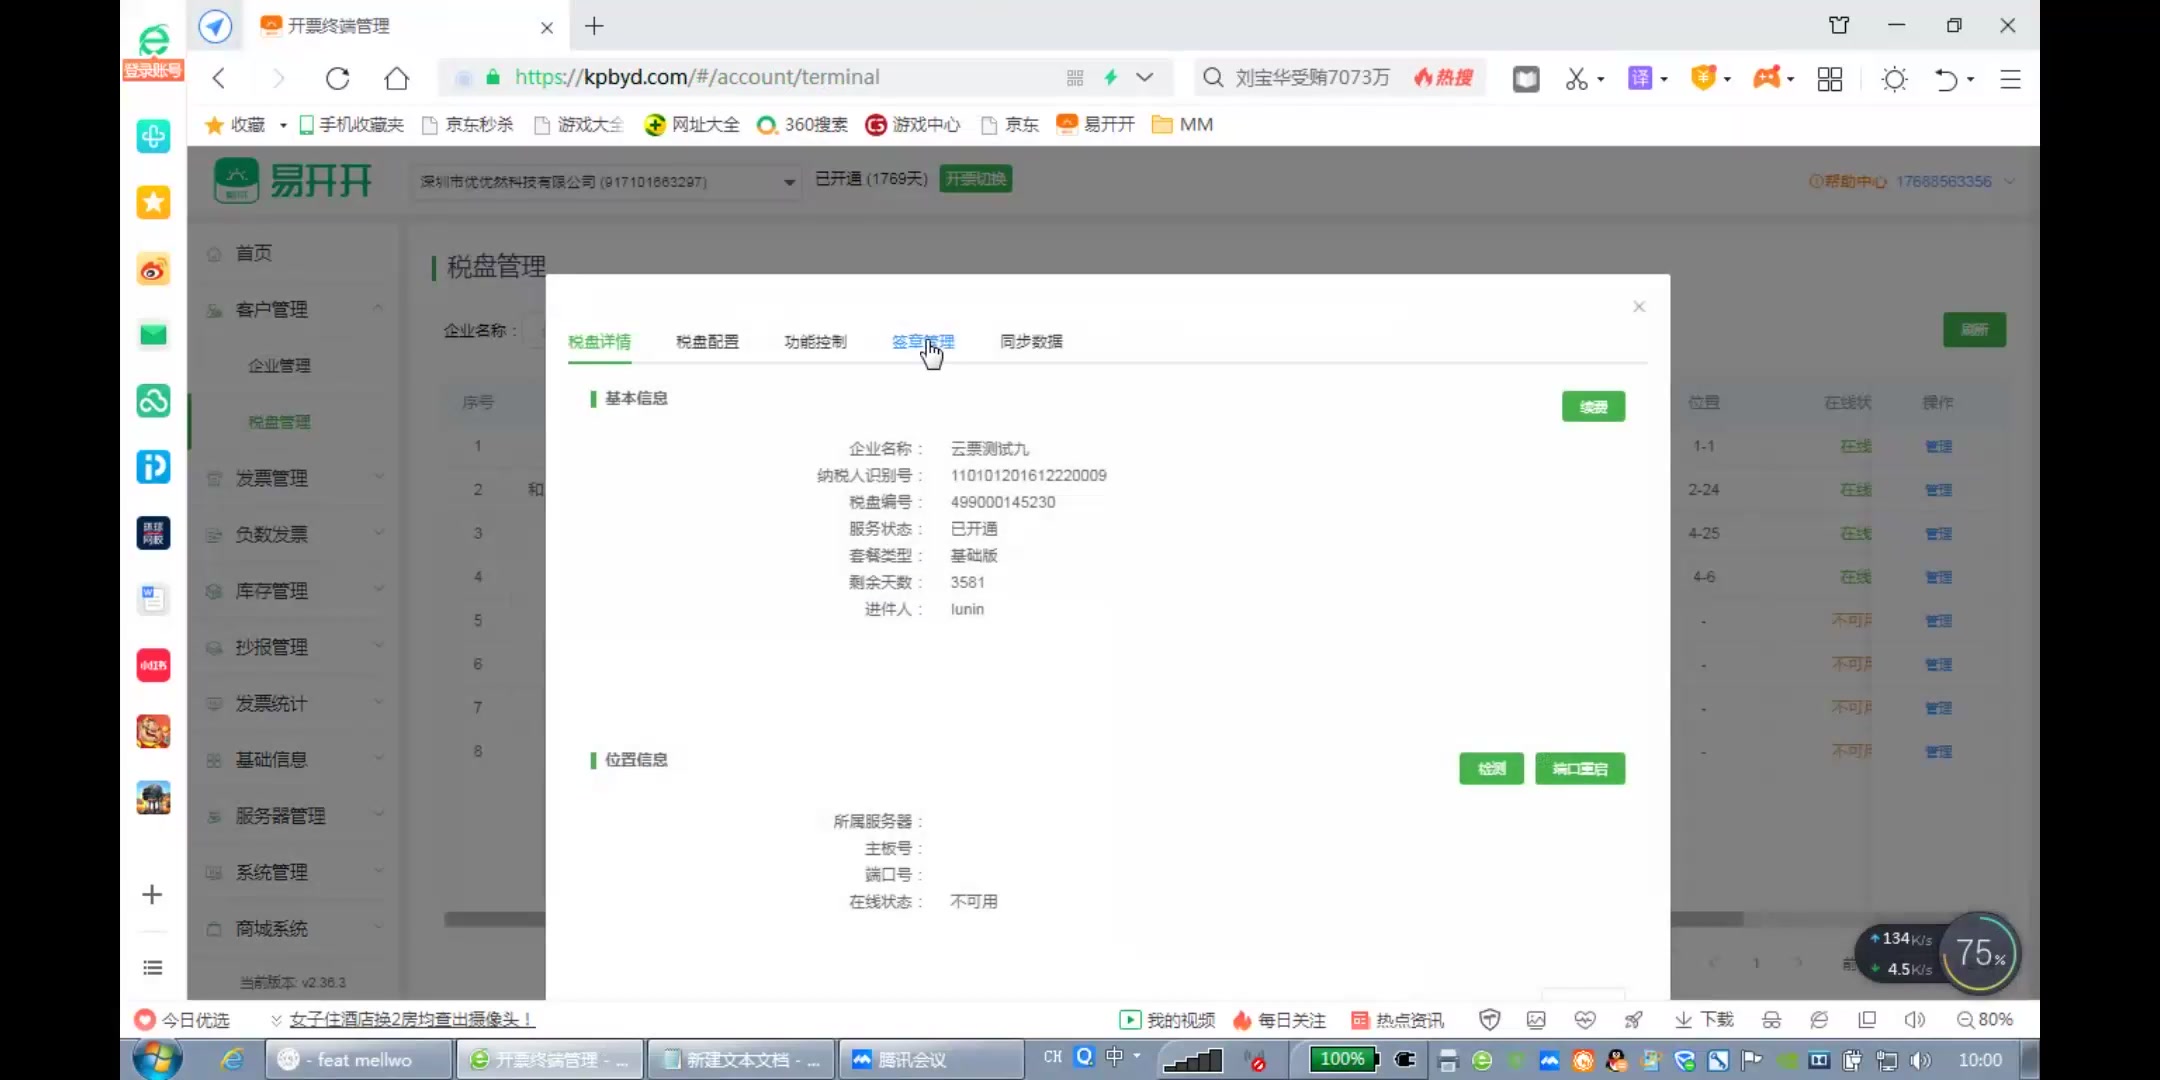Open the translate extension icon
This screenshot has height=1080, width=2160.
pyautogui.click(x=1640, y=78)
